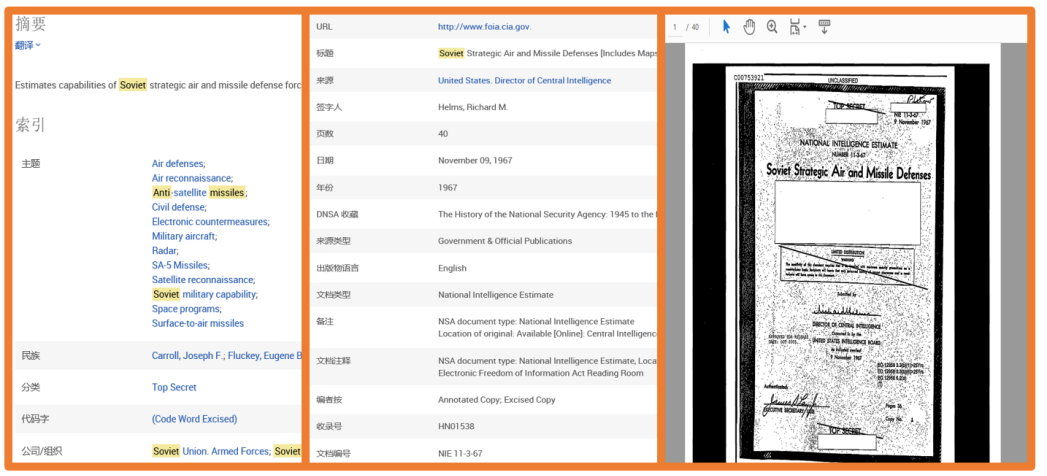This screenshot has height=476, width=1047.
Task: Activate the hand pan tool
Action: coord(749,27)
